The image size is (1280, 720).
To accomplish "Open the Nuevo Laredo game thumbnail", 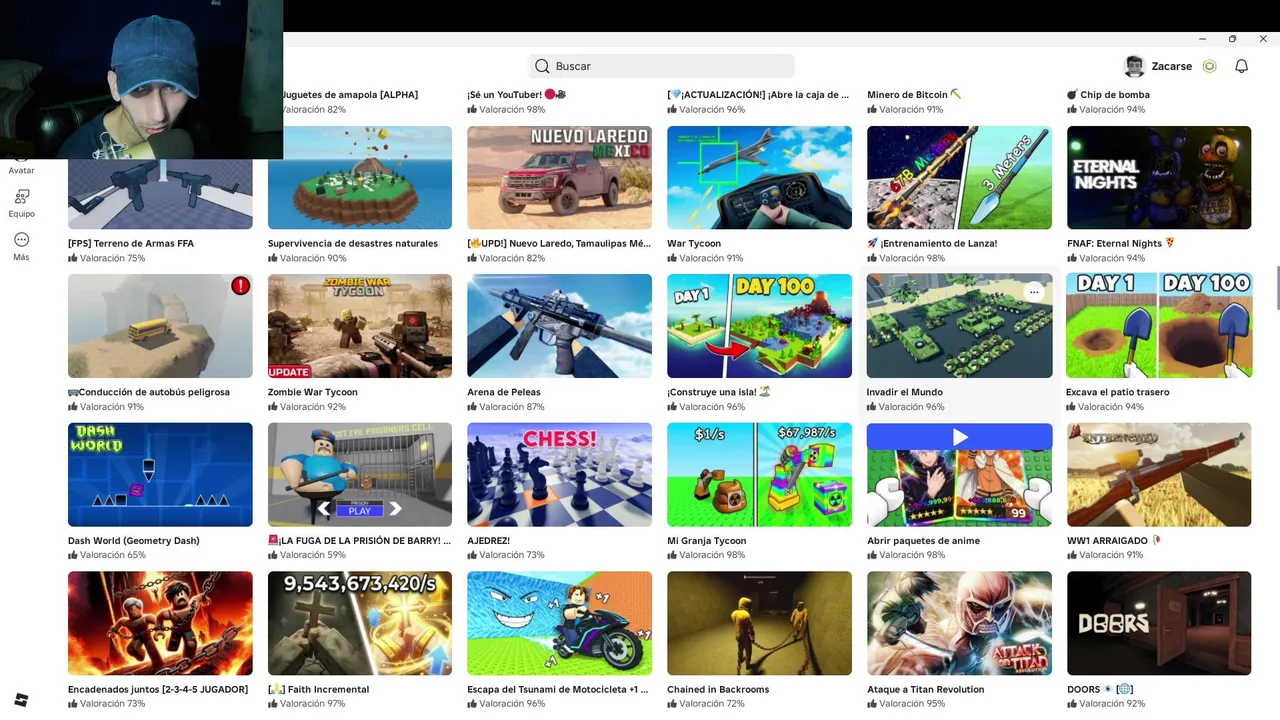I will point(559,177).
